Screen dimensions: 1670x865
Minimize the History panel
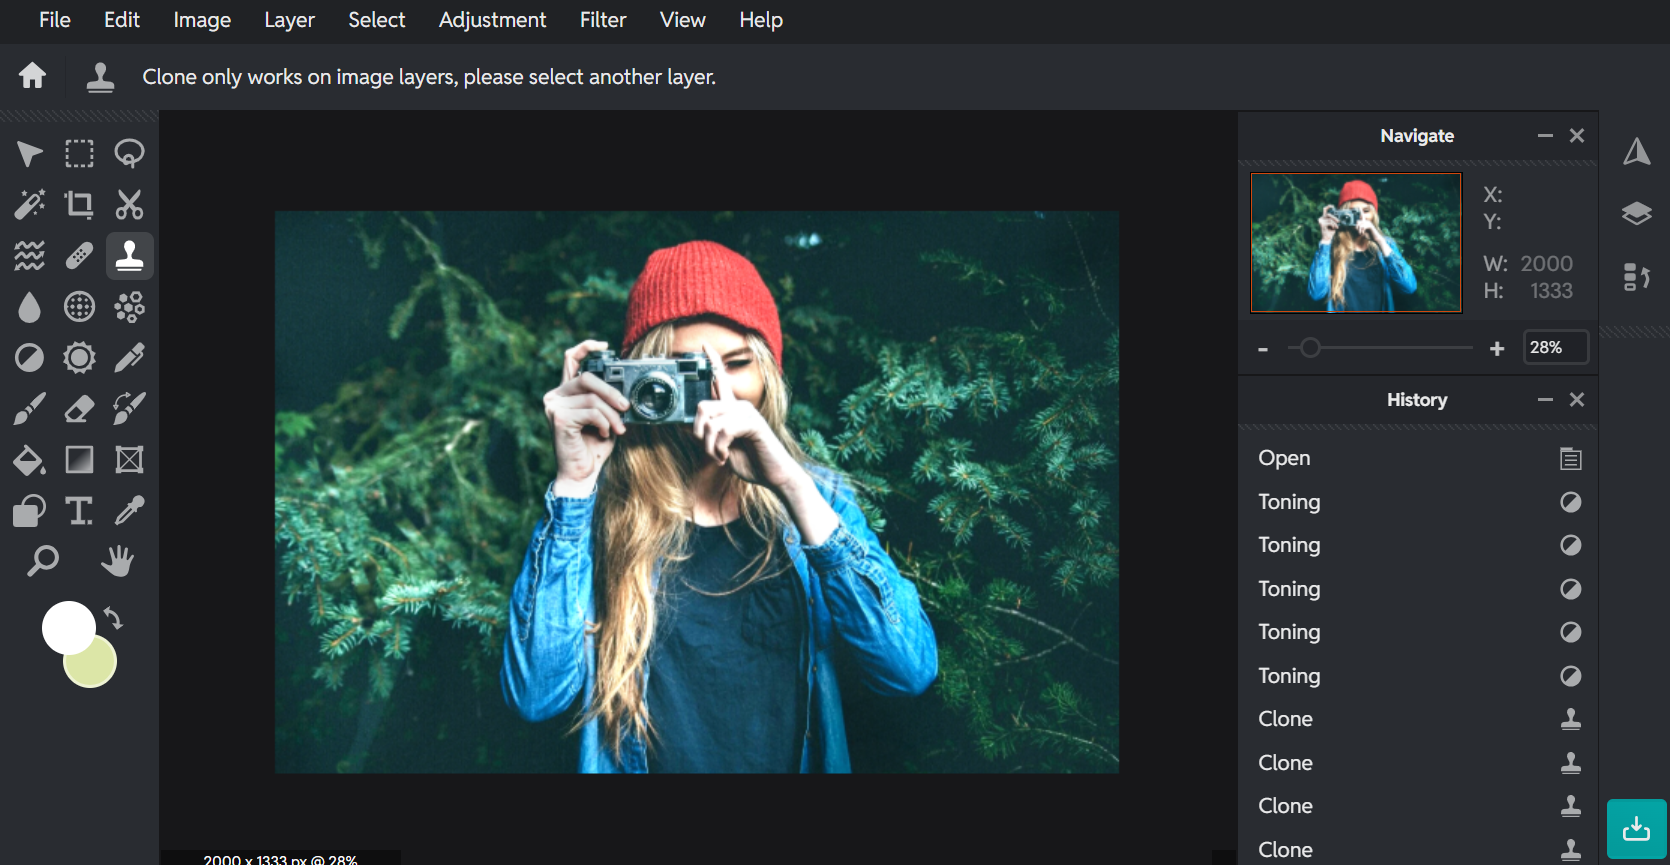click(x=1545, y=399)
